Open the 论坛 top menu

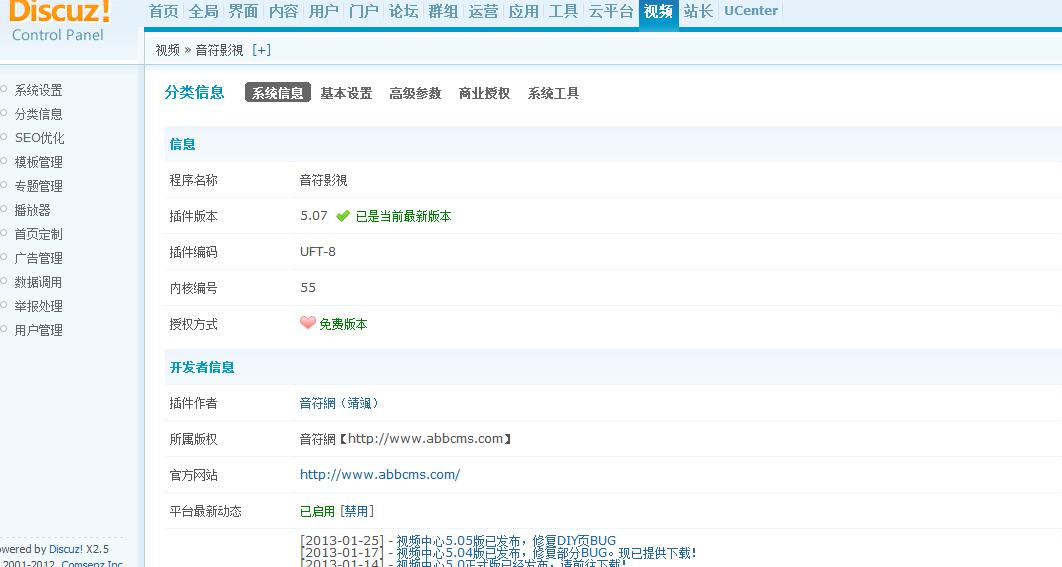pos(404,12)
